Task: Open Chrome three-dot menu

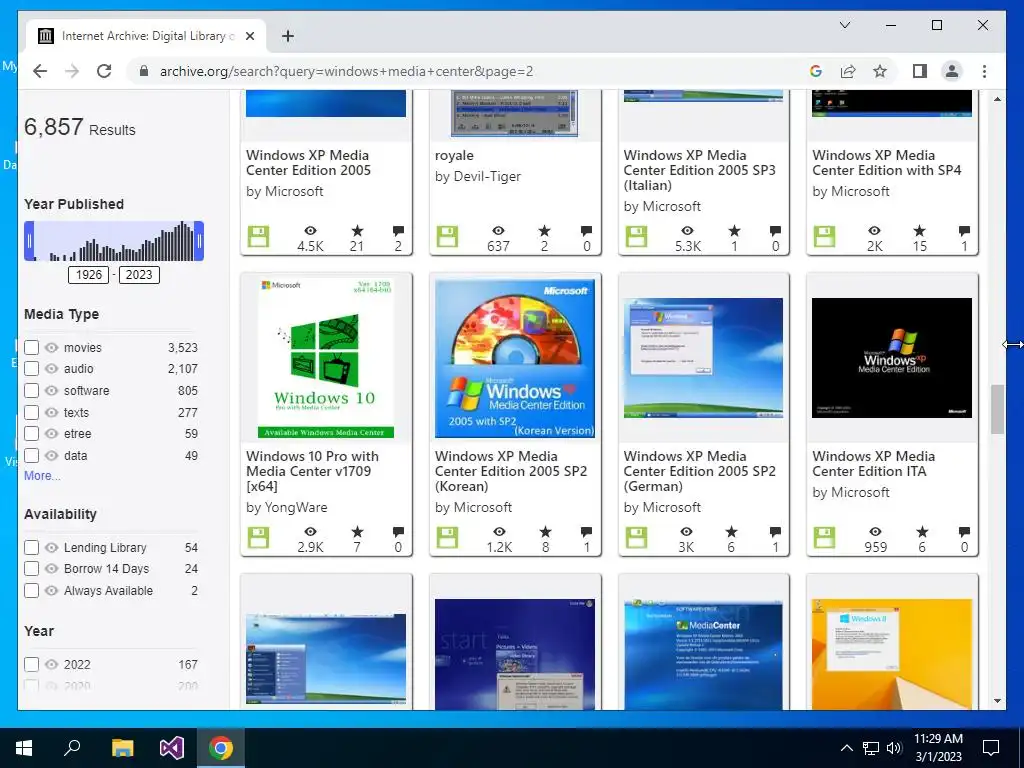Action: tap(984, 71)
